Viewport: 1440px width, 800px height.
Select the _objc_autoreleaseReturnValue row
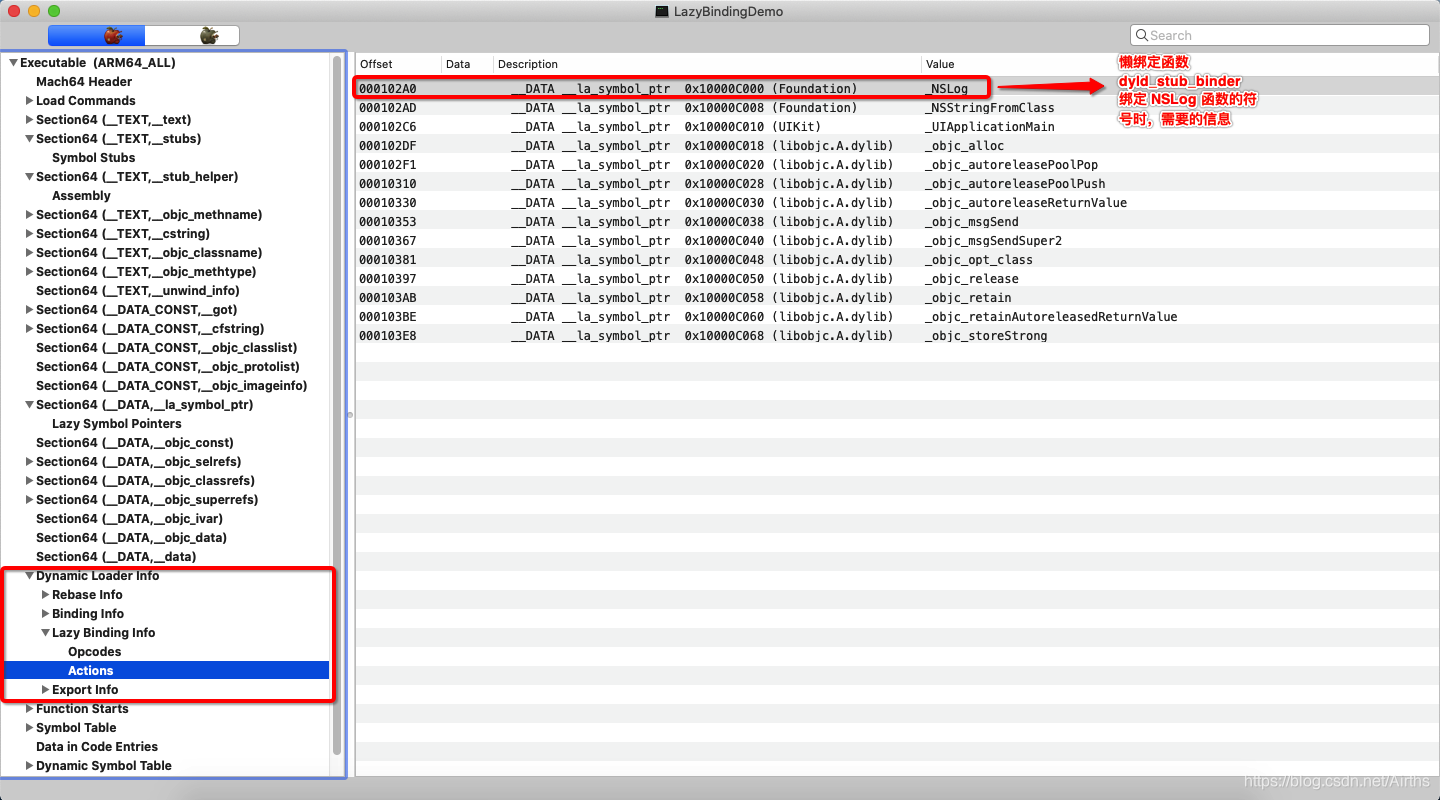click(x=897, y=203)
